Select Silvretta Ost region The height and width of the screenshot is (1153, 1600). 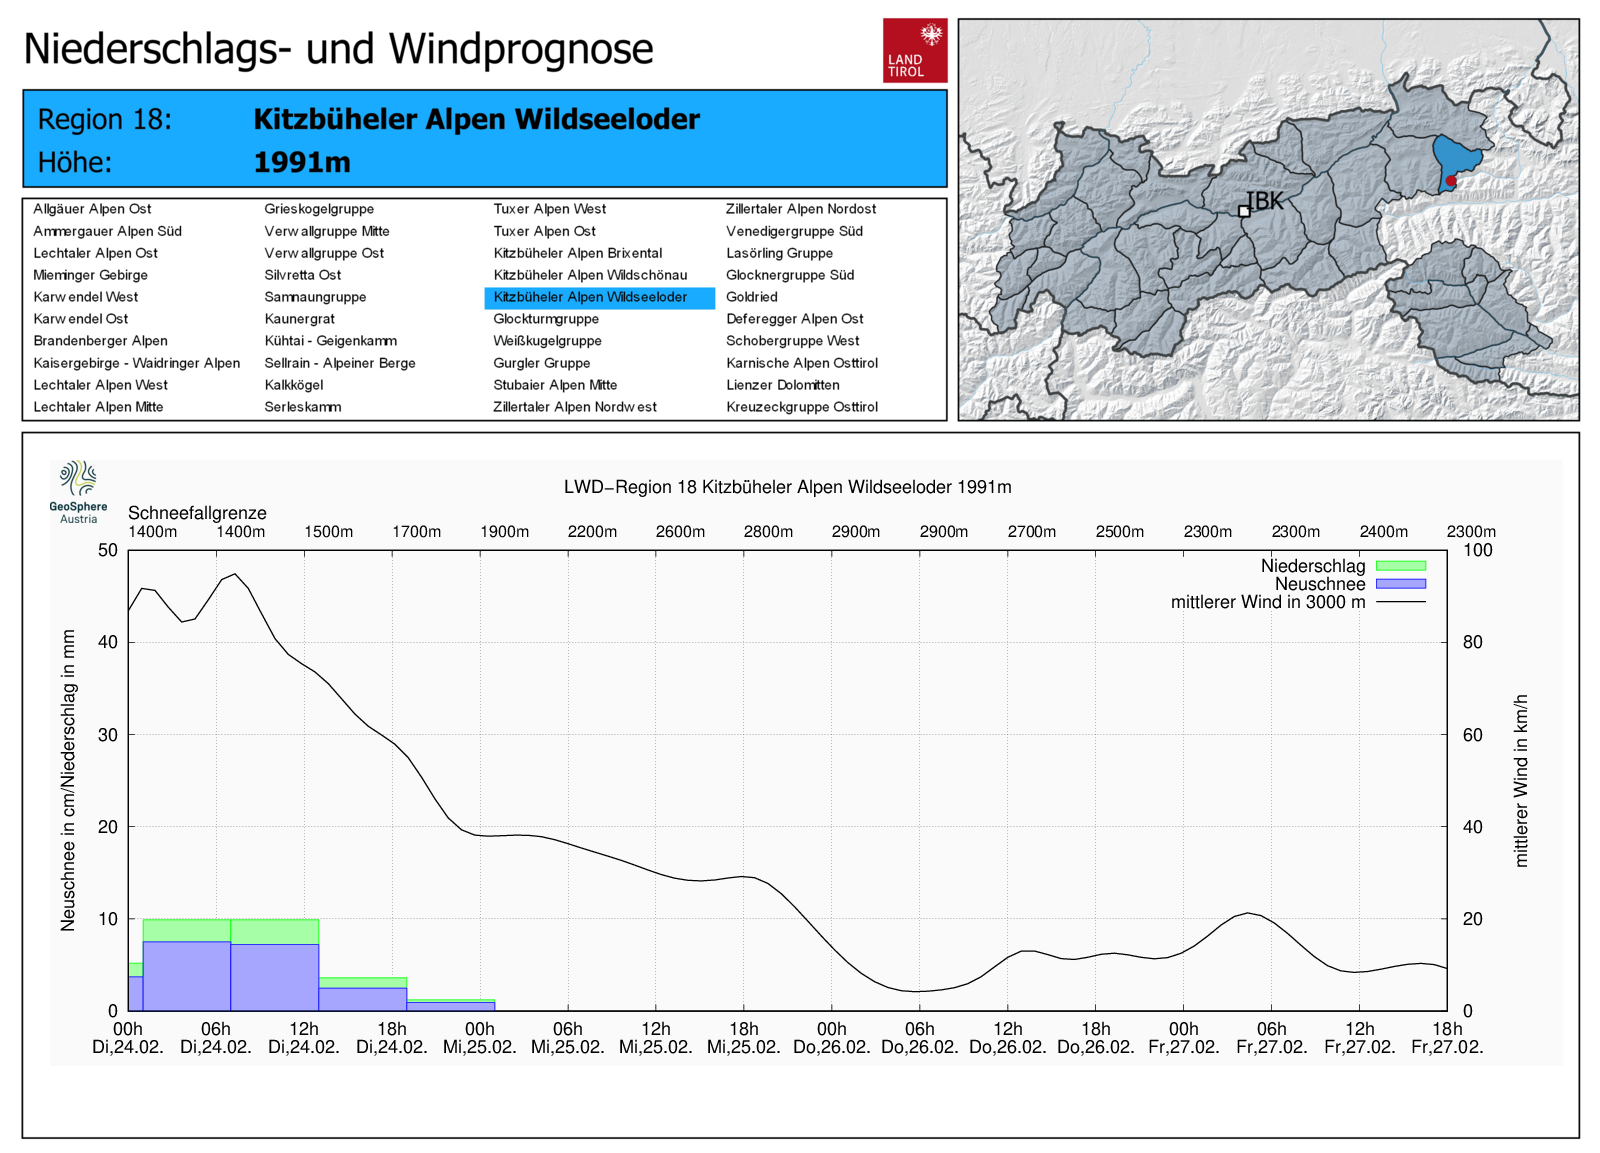[303, 275]
